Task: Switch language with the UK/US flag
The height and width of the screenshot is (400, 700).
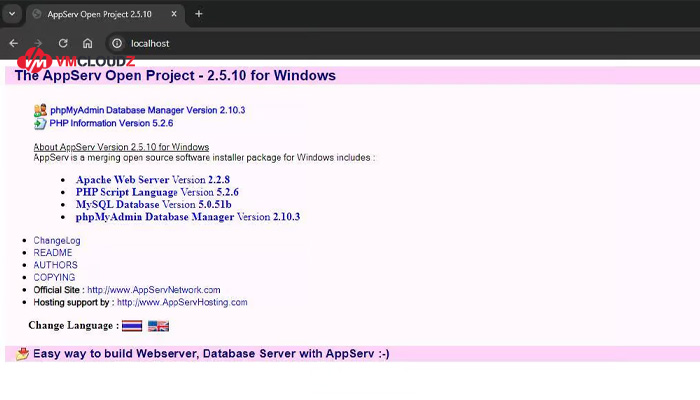Action: pos(158,326)
